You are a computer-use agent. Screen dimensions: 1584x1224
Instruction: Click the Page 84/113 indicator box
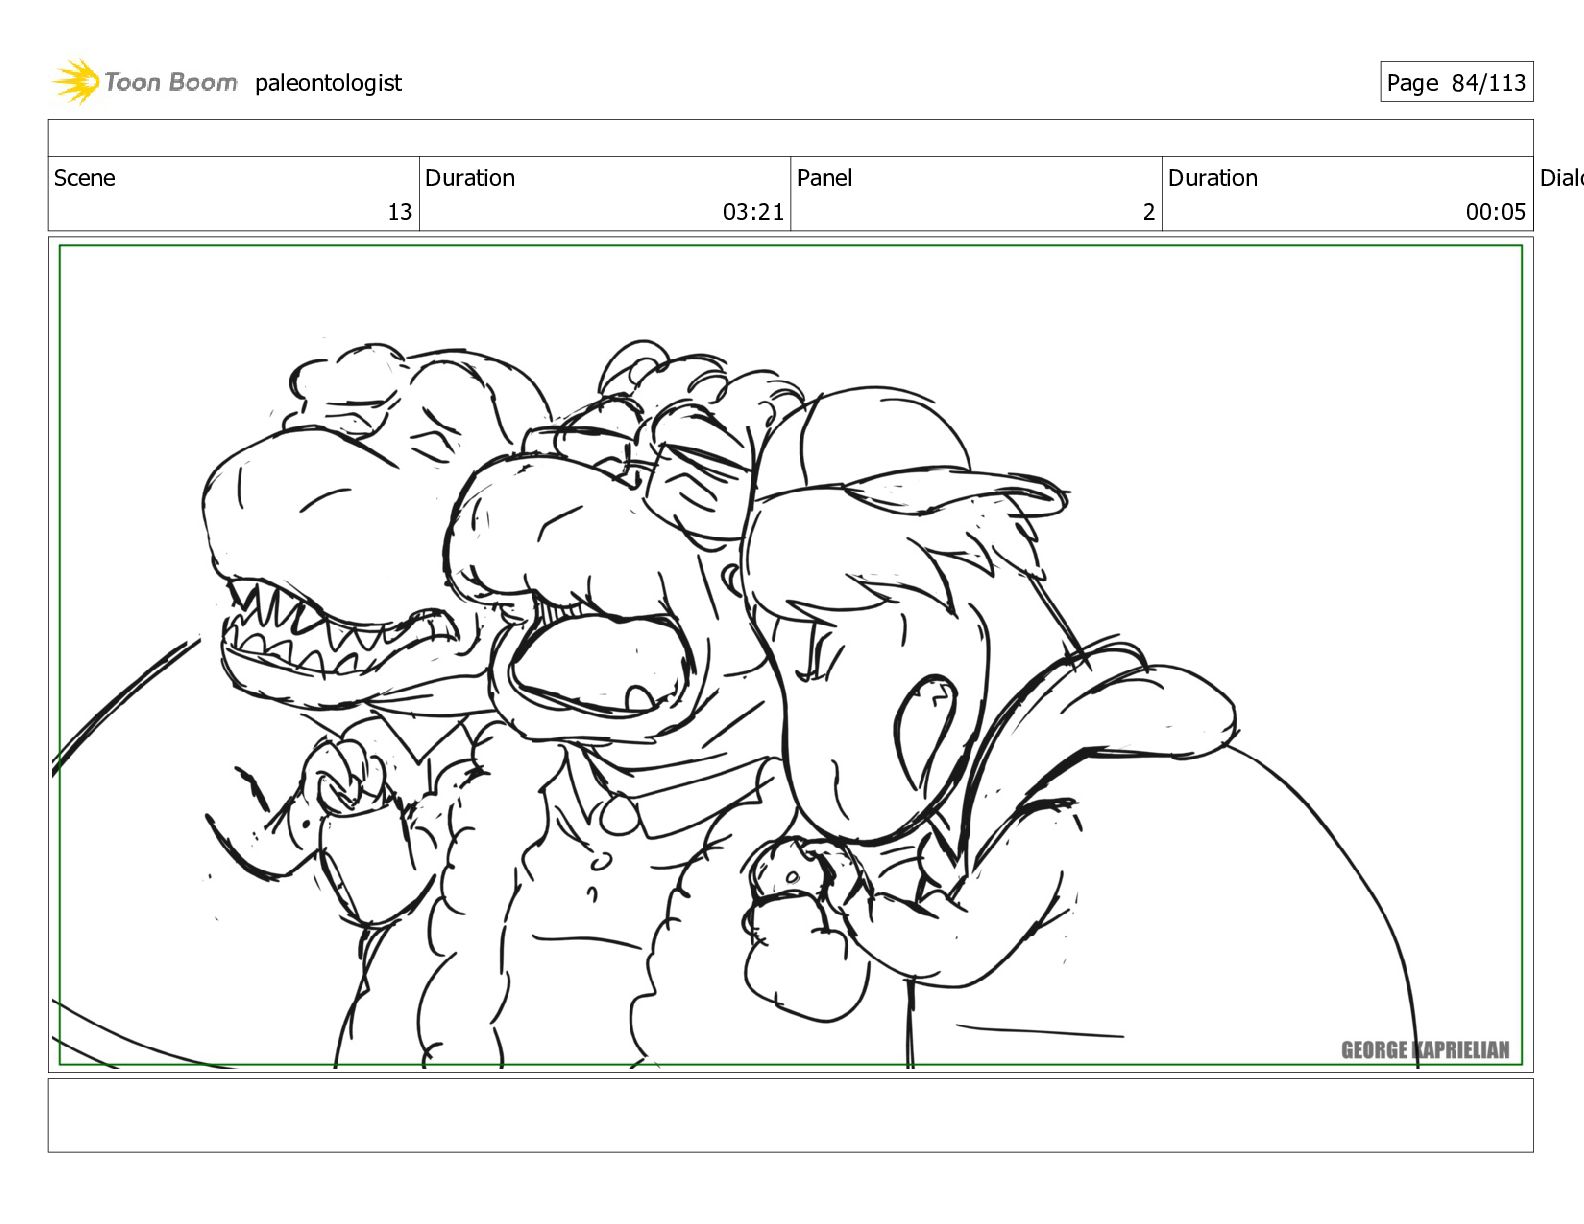[x=1456, y=82]
